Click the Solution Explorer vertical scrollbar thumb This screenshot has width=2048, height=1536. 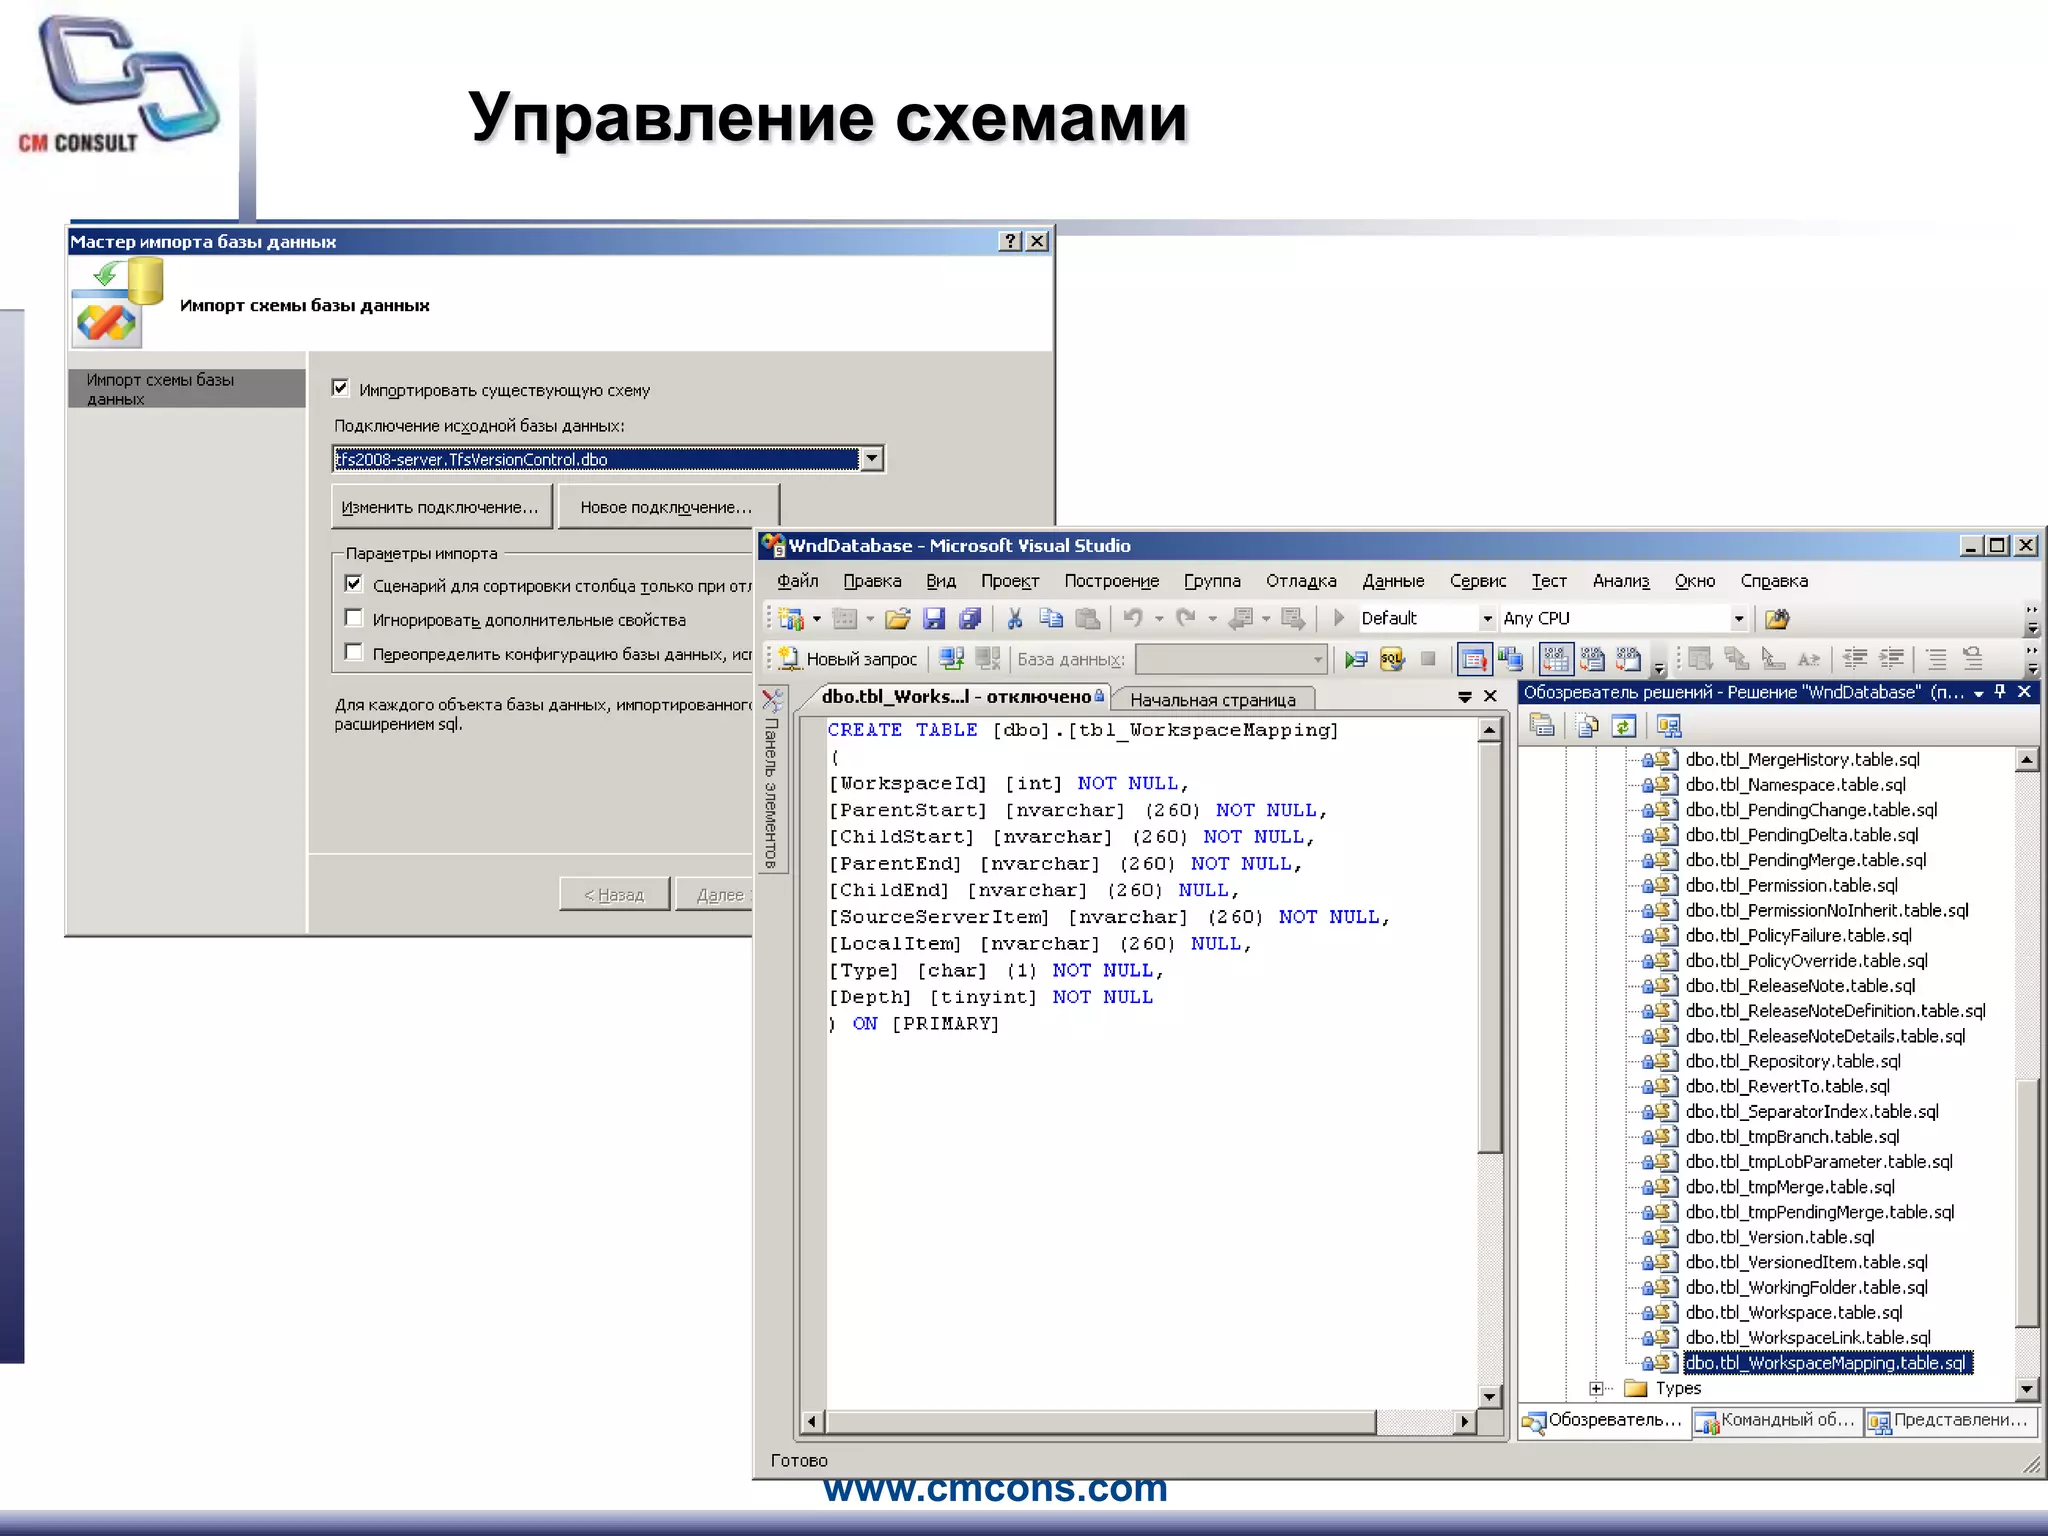pos(2026,1205)
